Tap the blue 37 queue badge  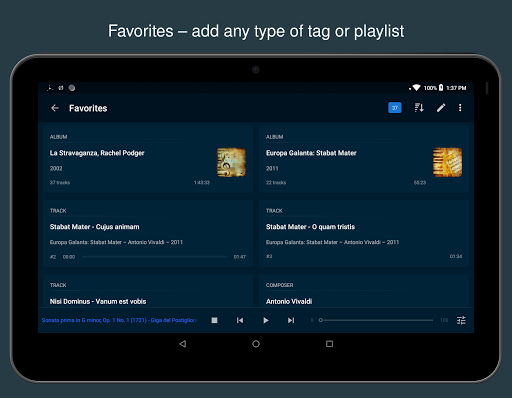395,108
